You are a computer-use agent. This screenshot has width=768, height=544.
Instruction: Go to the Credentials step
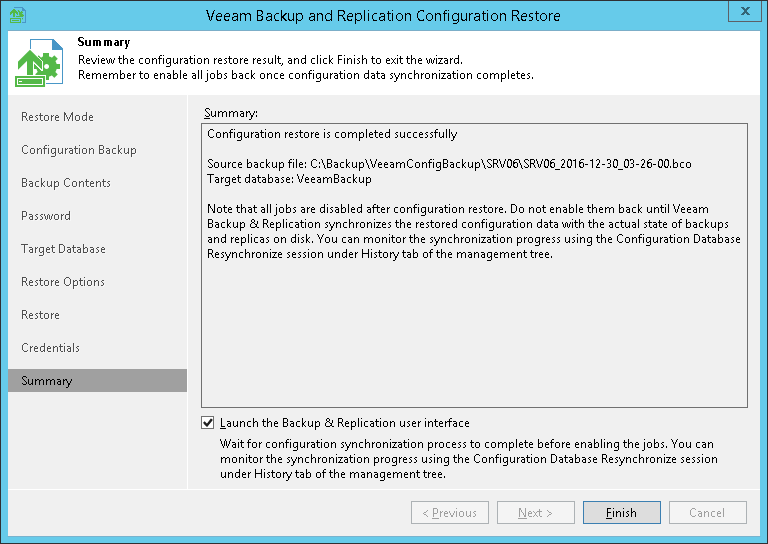point(50,348)
